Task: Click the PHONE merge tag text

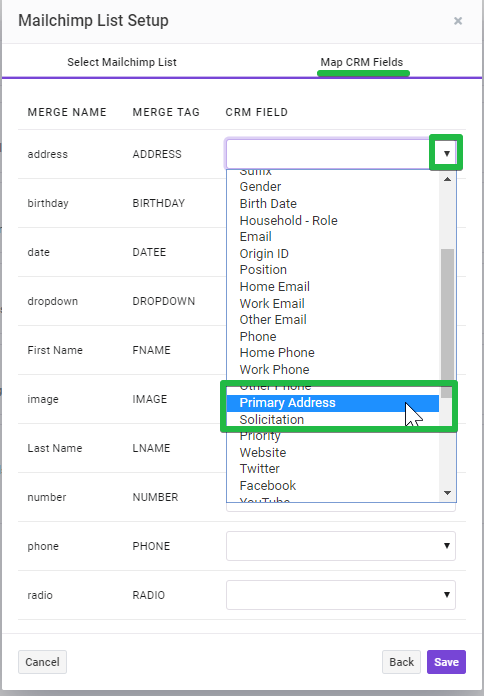Action: (151, 546)
